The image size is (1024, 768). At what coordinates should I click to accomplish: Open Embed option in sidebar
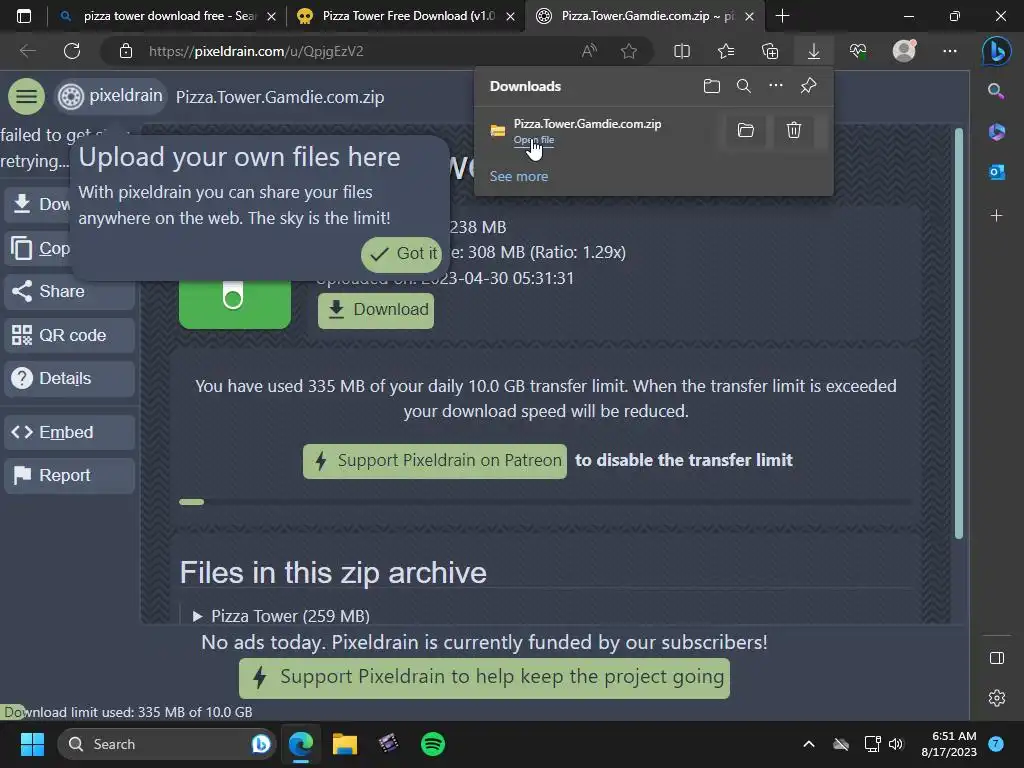tap(69, 432)
